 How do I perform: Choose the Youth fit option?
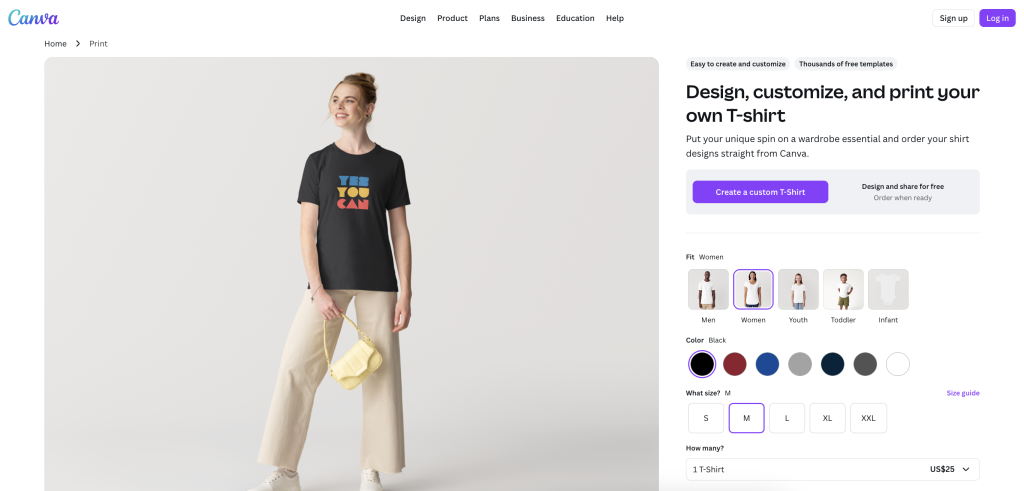coord(798,290)
